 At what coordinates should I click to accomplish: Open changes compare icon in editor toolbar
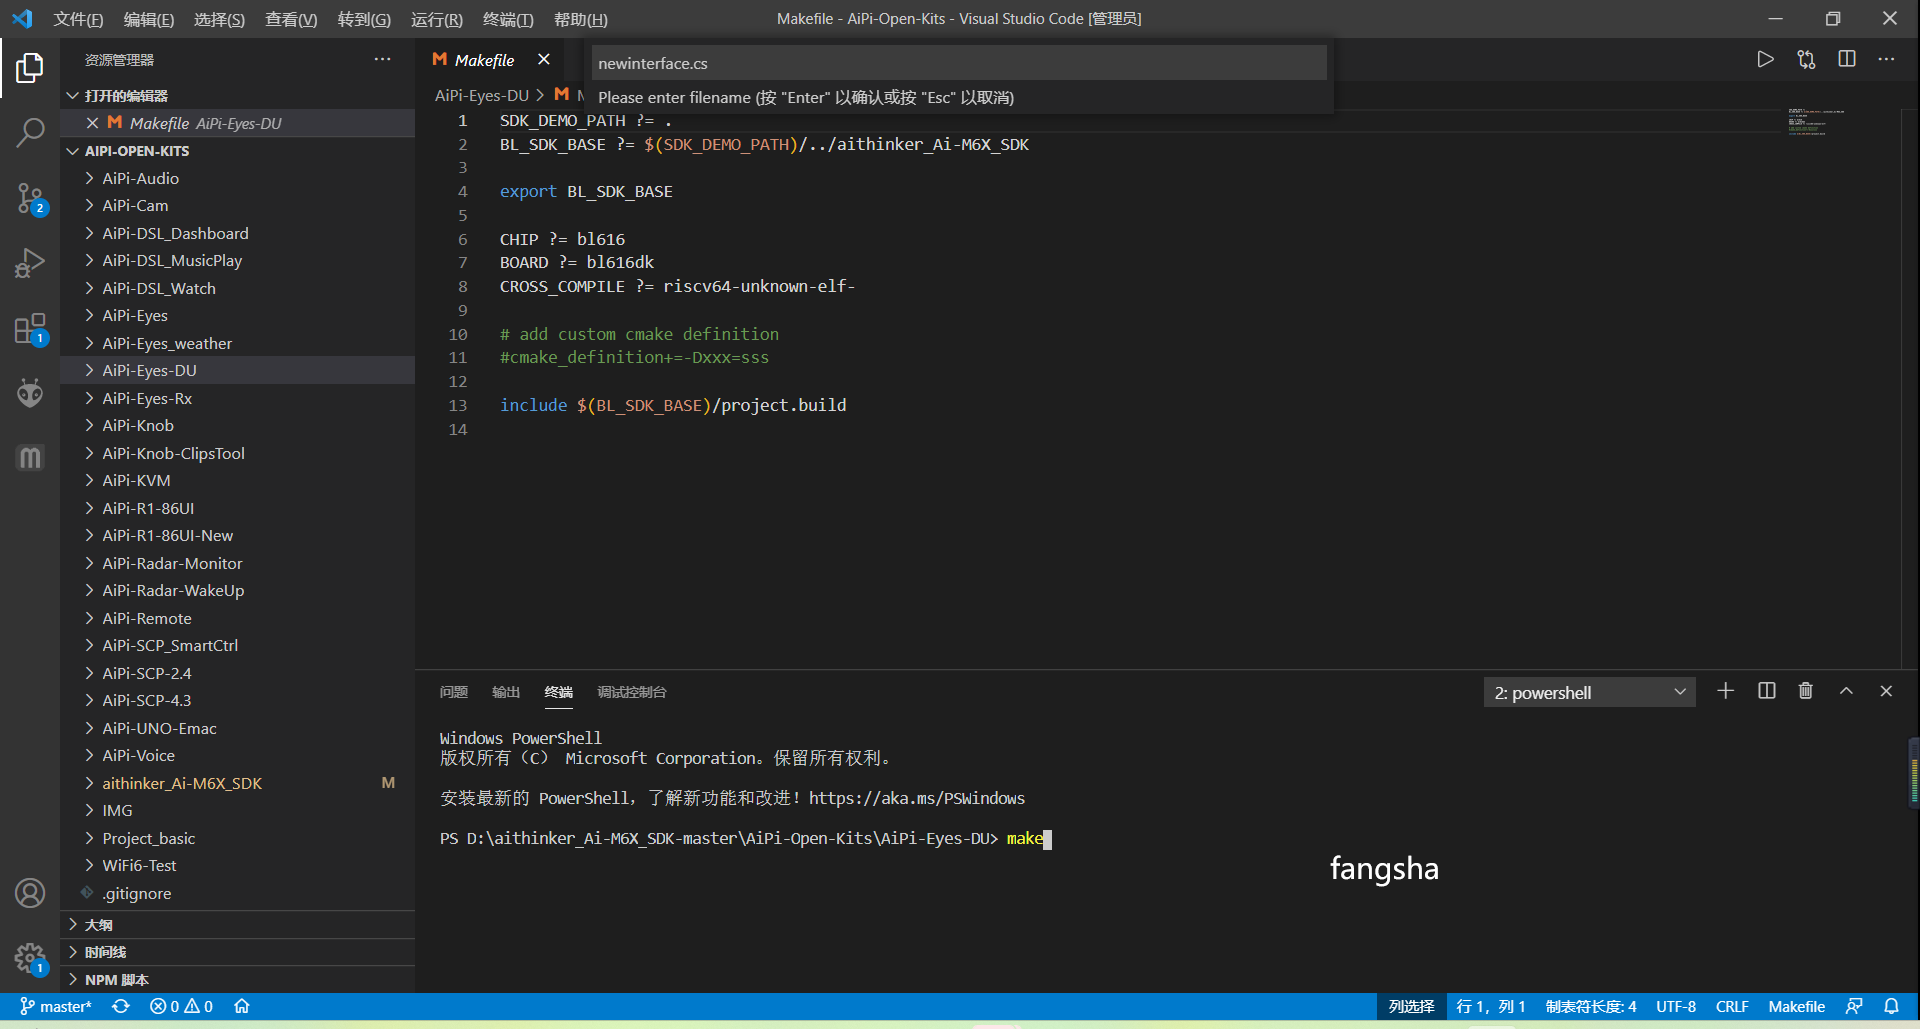pyautogui.click(x=1806, y=60)
